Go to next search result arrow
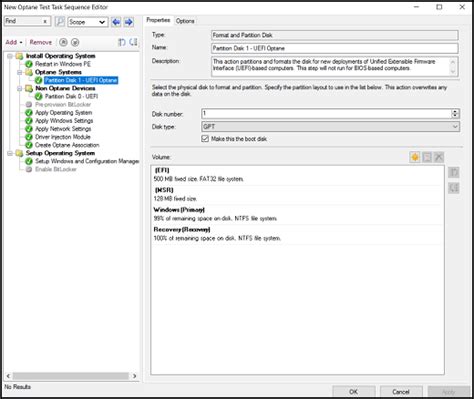The image size is (474, 399). (x=129, y=22)
